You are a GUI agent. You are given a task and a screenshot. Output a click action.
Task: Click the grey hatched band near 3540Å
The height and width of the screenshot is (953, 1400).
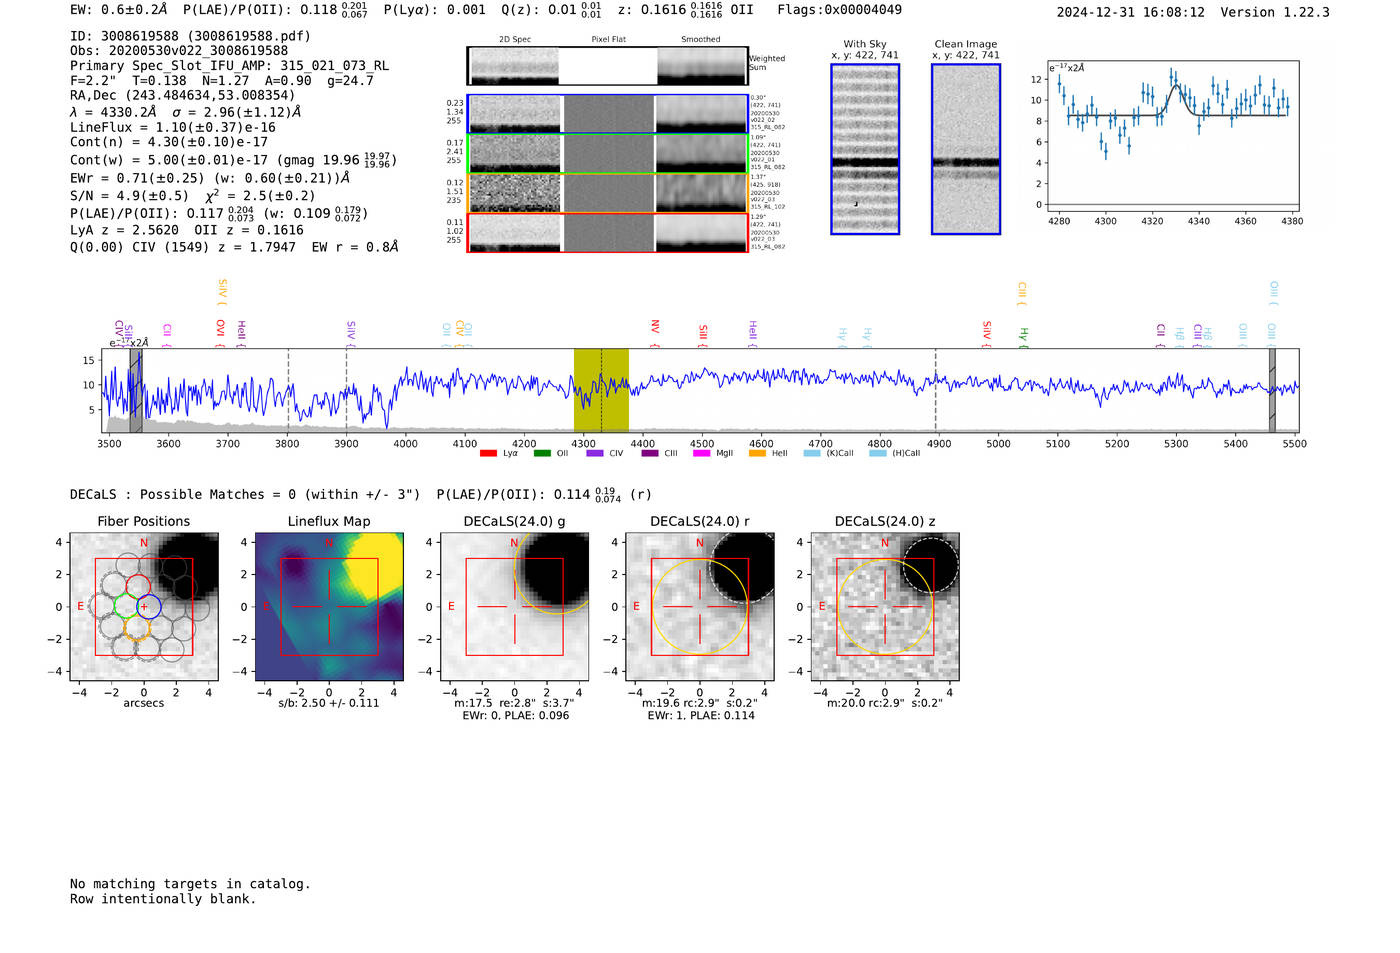tap(135, 390)
